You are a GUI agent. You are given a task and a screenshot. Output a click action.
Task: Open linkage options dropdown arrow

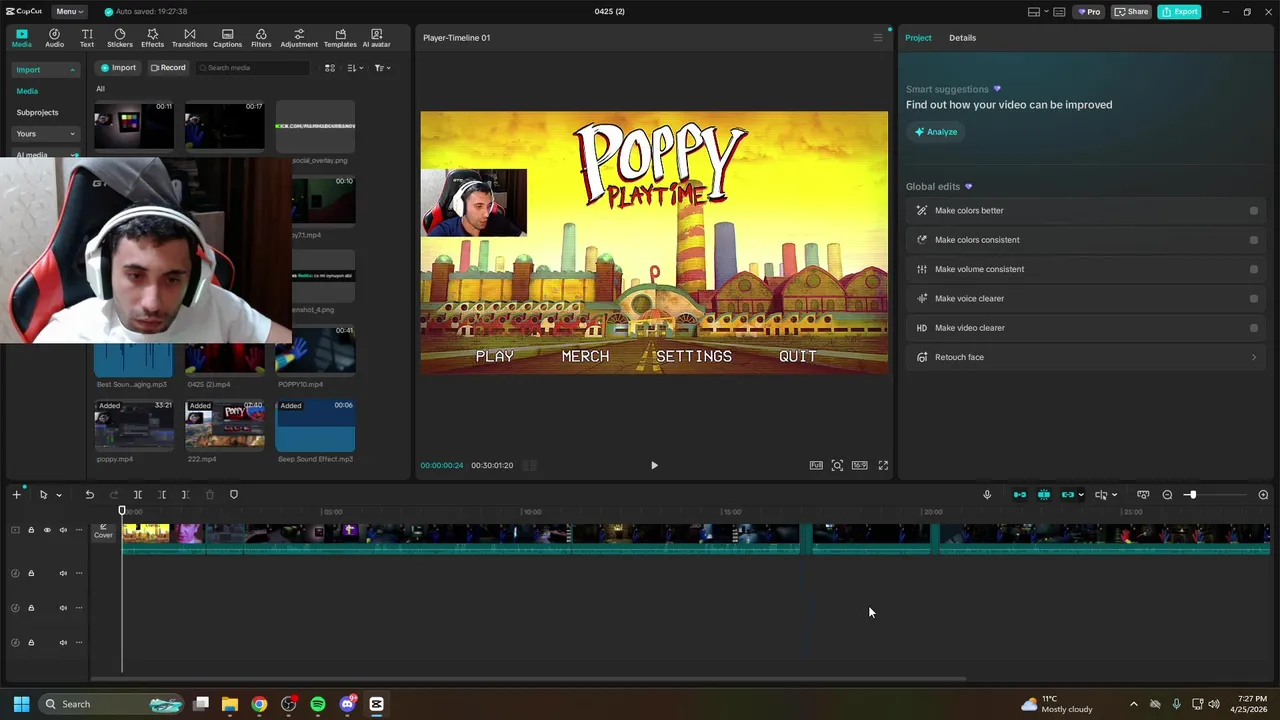pos(1081,495)
